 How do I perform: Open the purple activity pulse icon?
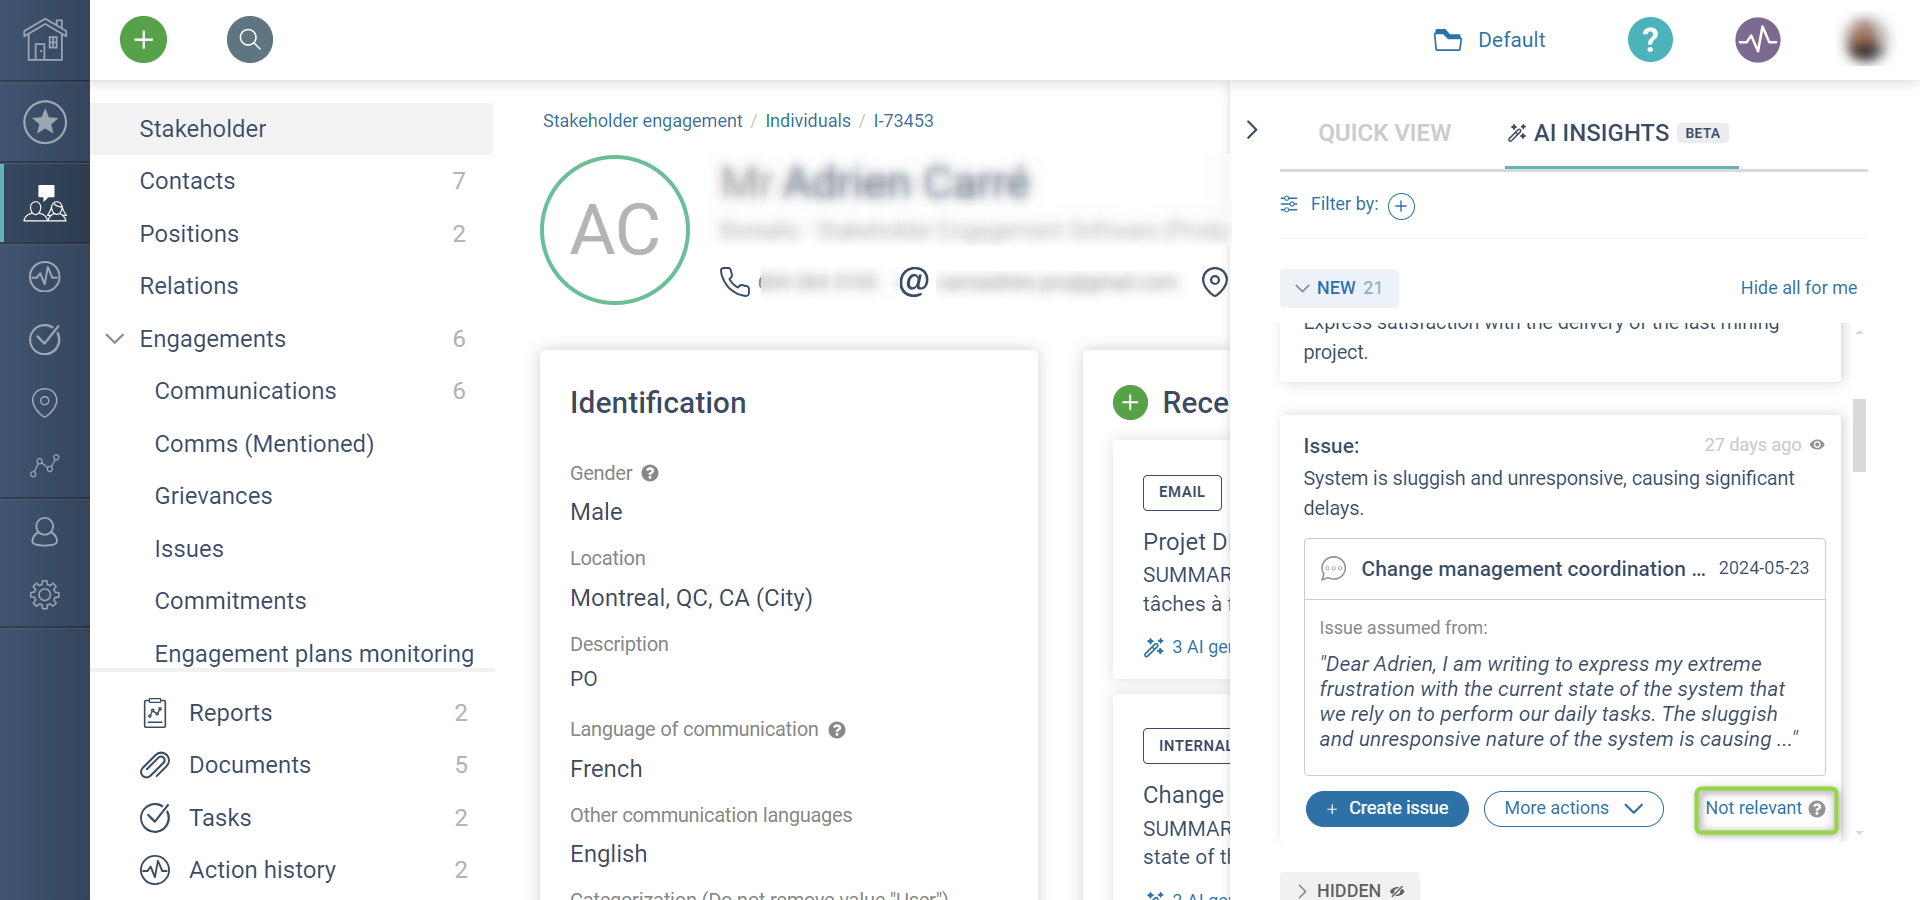coord(1758,40)
